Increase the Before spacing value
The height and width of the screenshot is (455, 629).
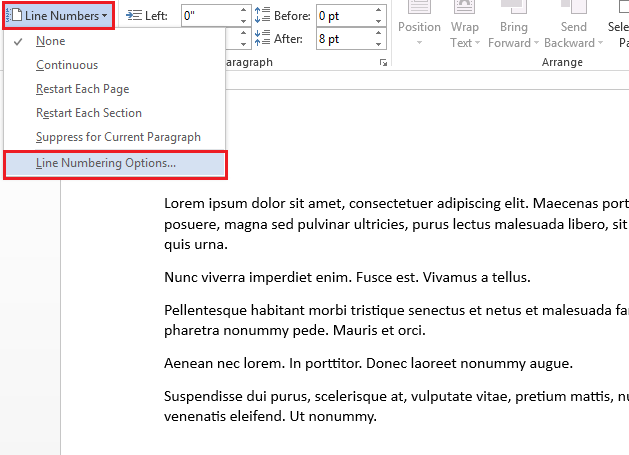[378, 10]
